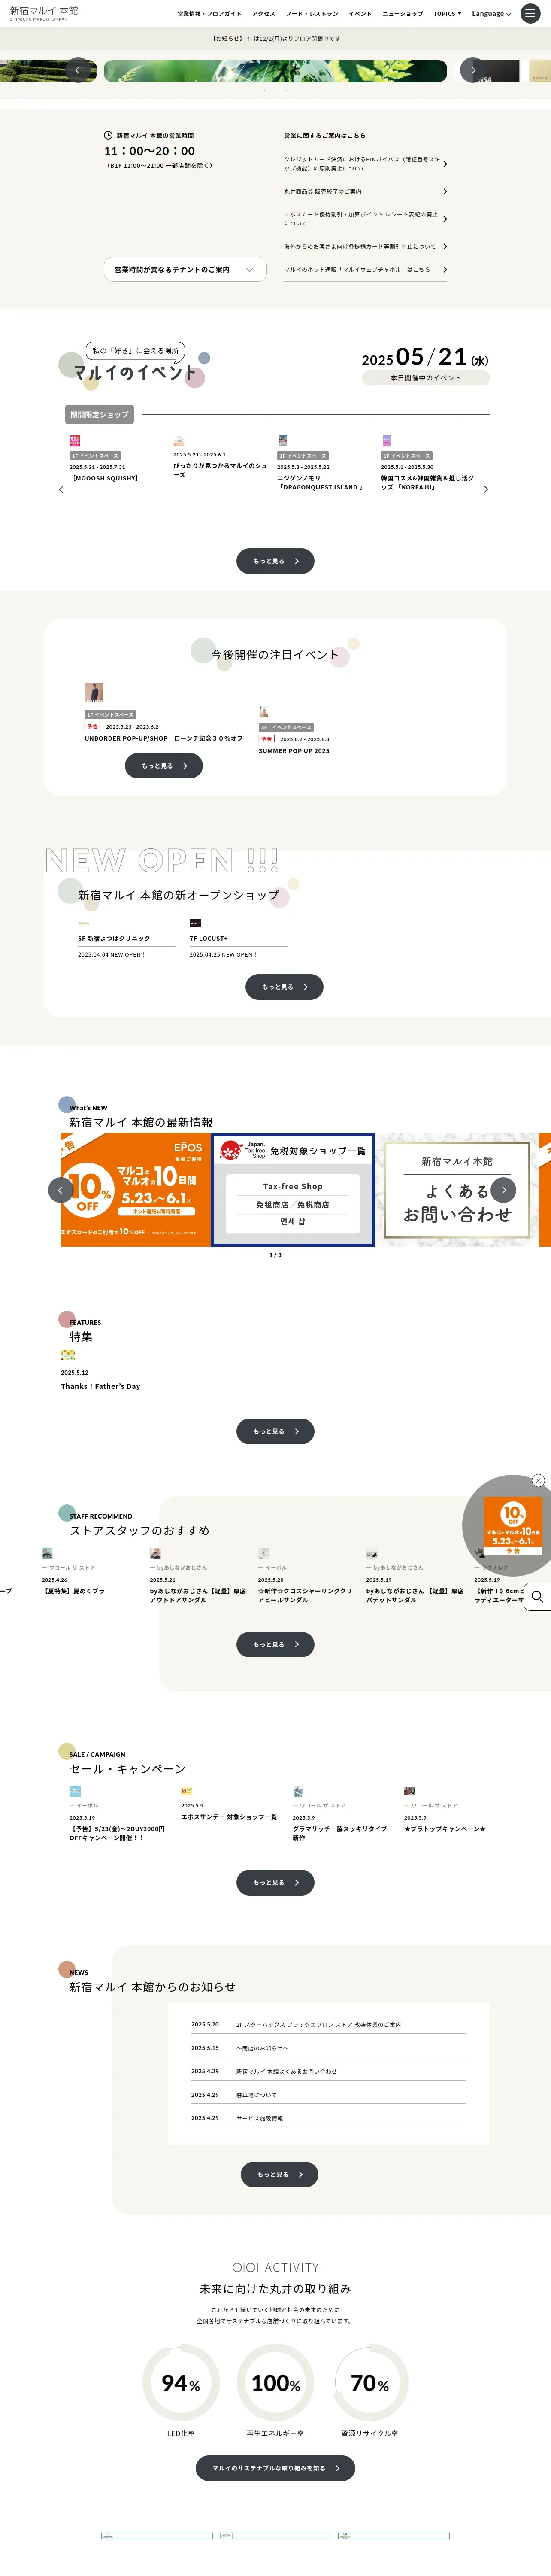
Task: Open the hamburger menu icon
Action: (530, 13)
